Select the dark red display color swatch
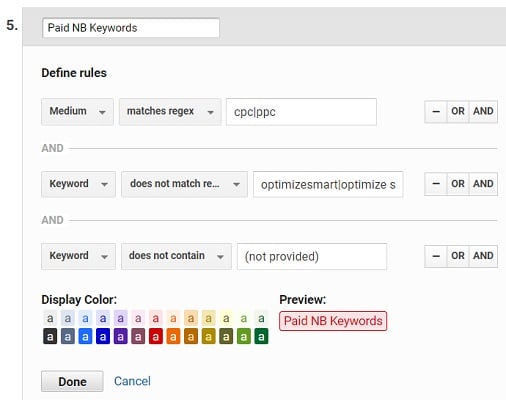Screen dimensions: 506x400 pyautogui.click(x=156, y=337)
